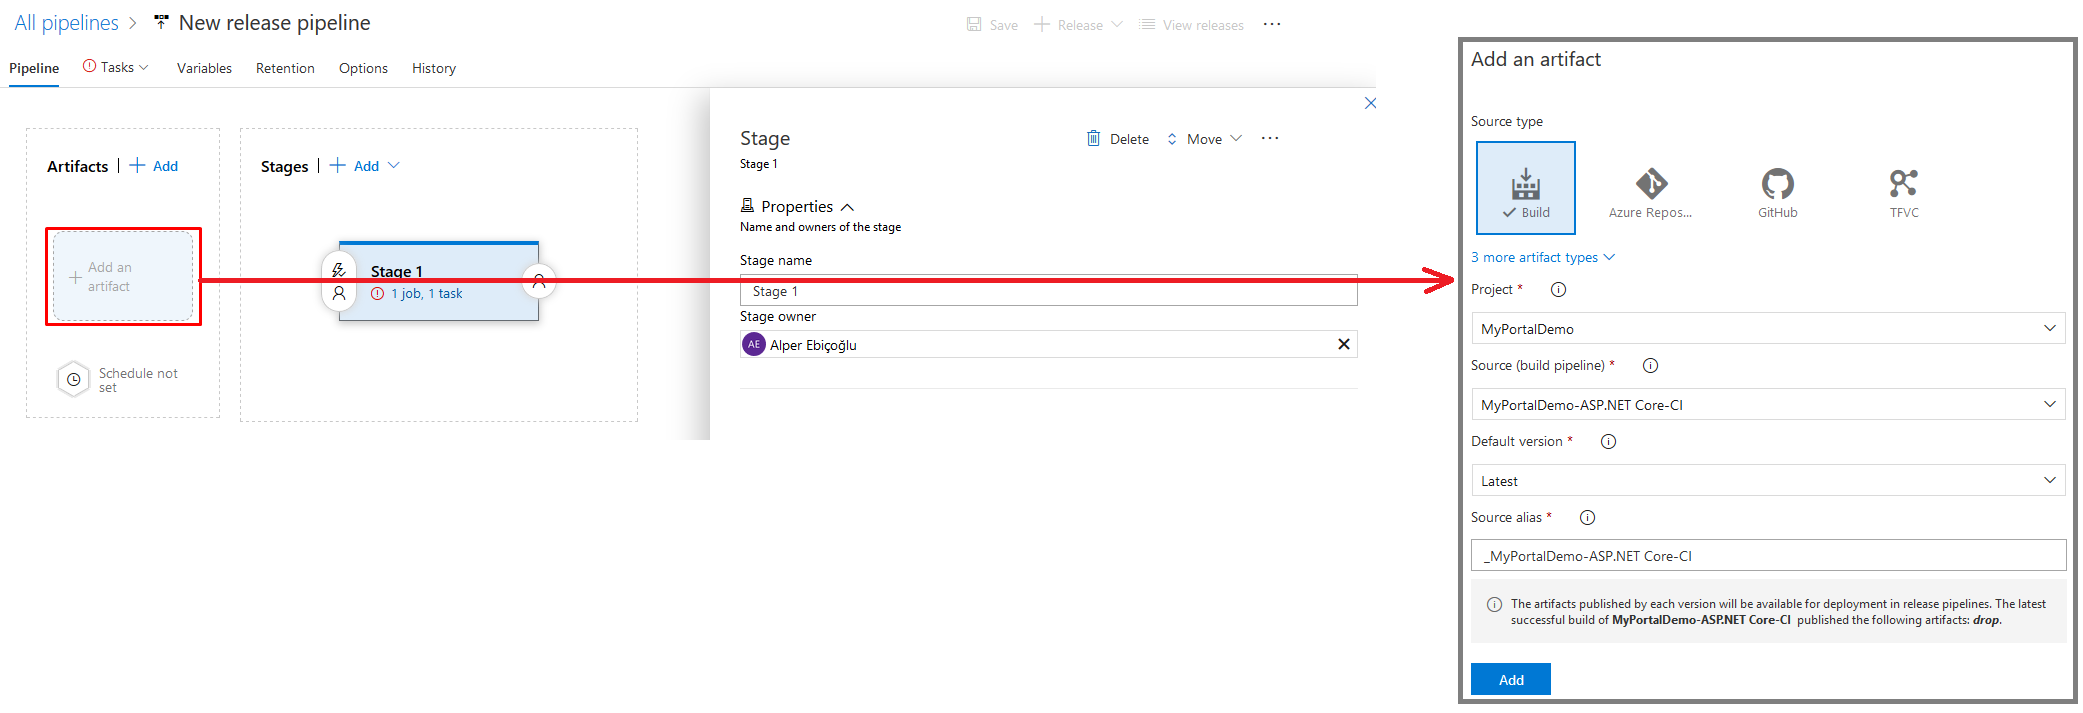Click the New release pipeline title
Image resolution: width=2083 pixels, height=713 pixels.
tap(274, 22)
